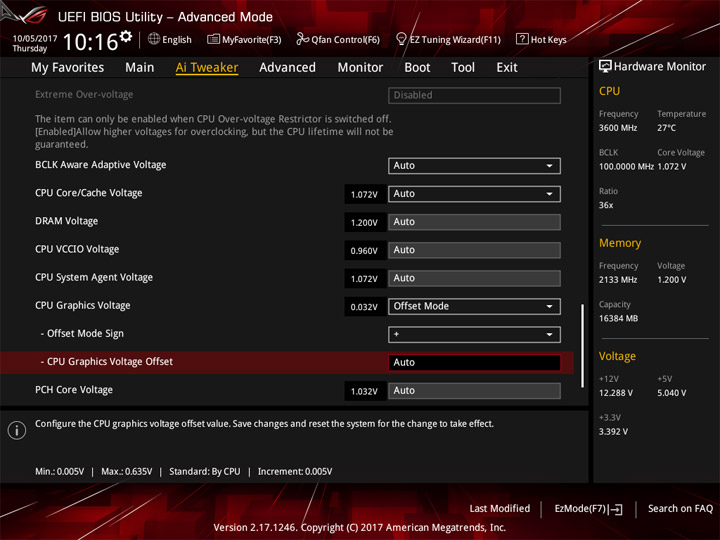The height and width of the screenshot is (540, 720).
Task: Open CPU Graphics Voltage Offset Mode dropdown
Action: coord(474,306)
